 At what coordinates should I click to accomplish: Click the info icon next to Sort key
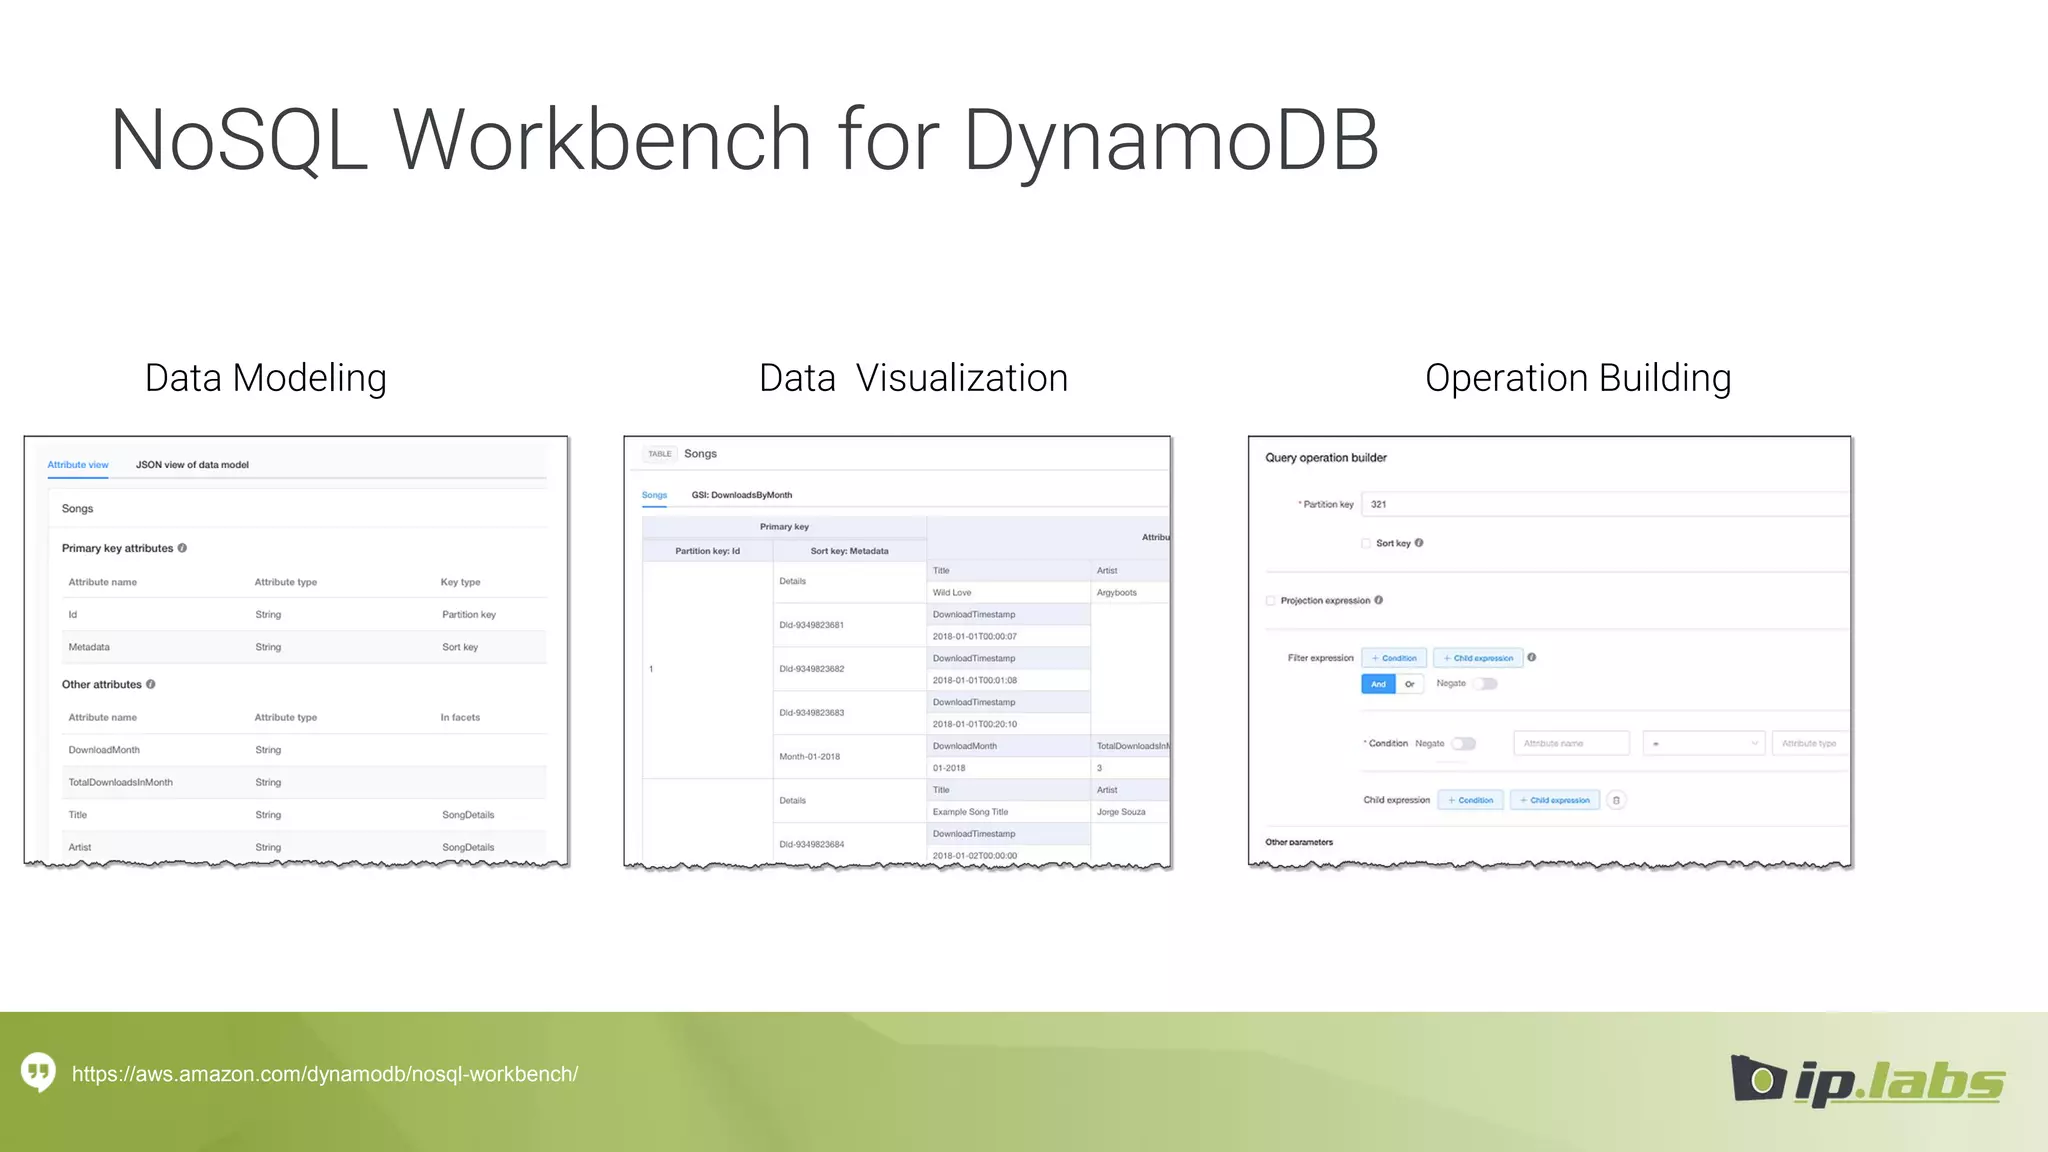click(x=1419, y=543)
